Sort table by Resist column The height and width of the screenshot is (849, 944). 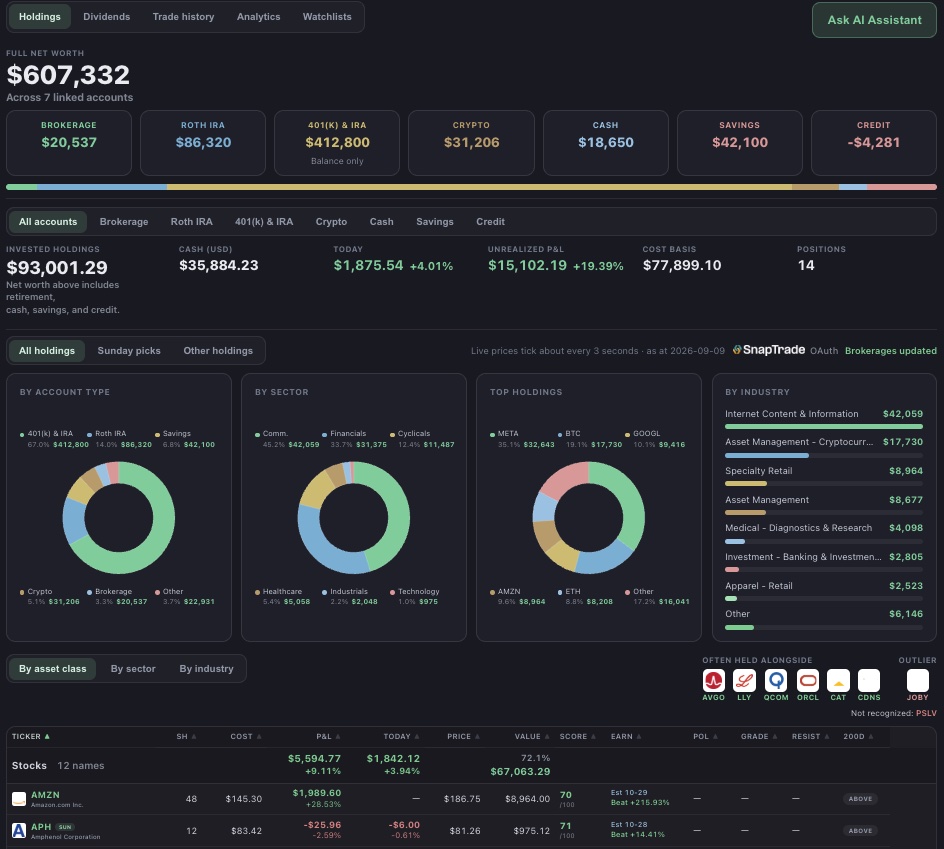[x=810, y=736]
